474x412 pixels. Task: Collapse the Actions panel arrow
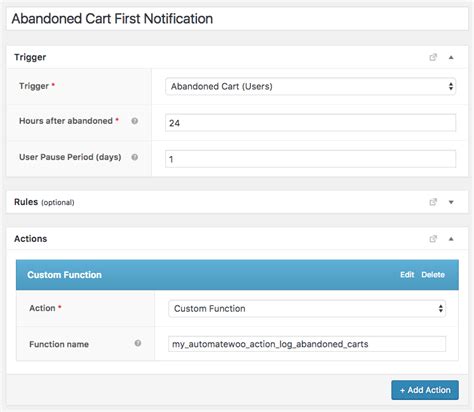[x=451, y=239]
